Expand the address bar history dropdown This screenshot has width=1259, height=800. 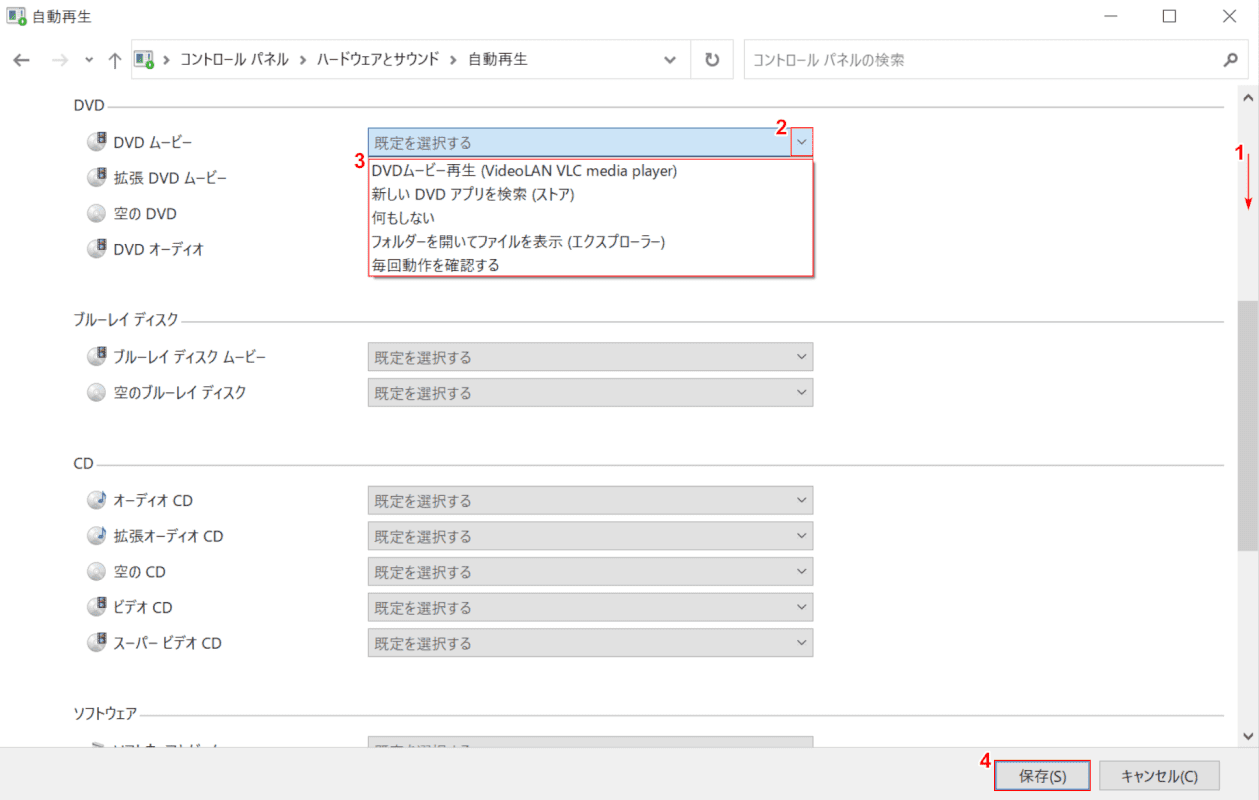tap(670, 60)
